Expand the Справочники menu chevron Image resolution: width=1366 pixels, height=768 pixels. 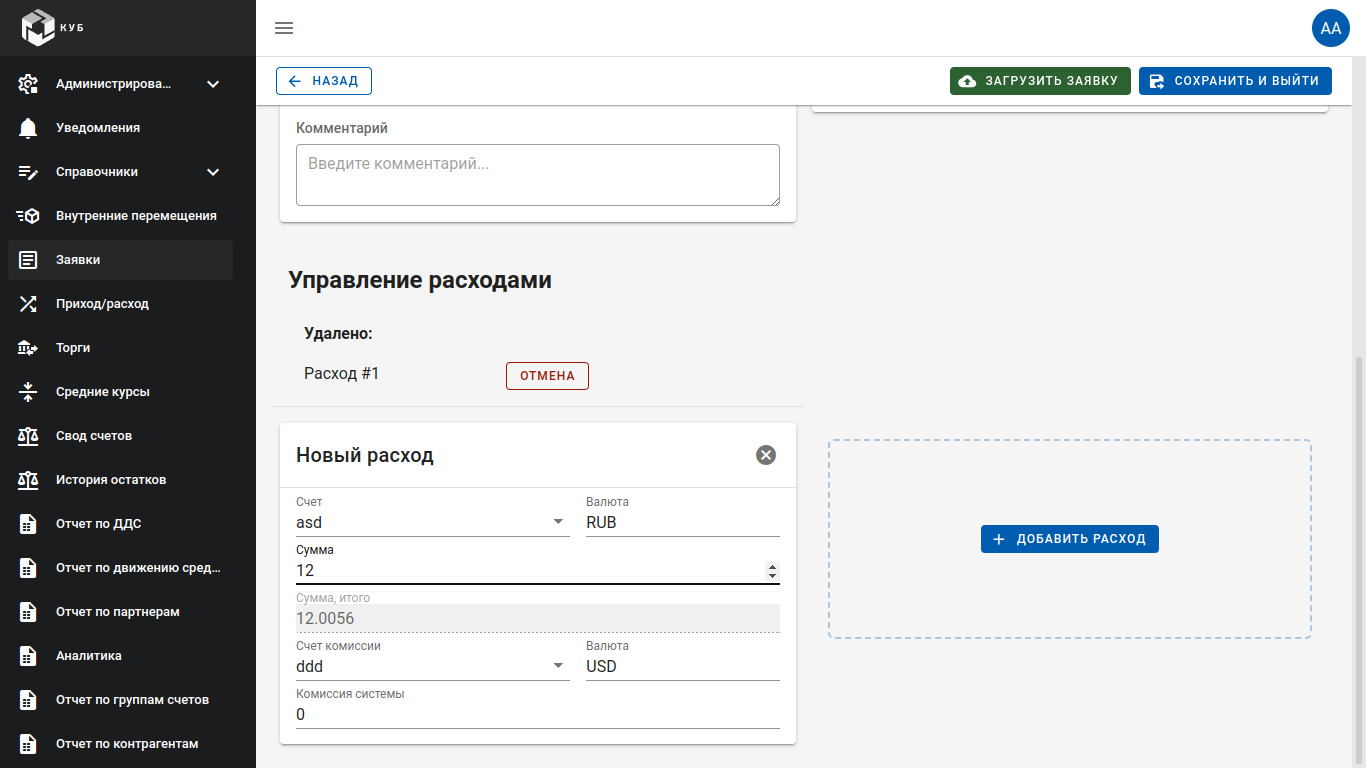point(213,172)
